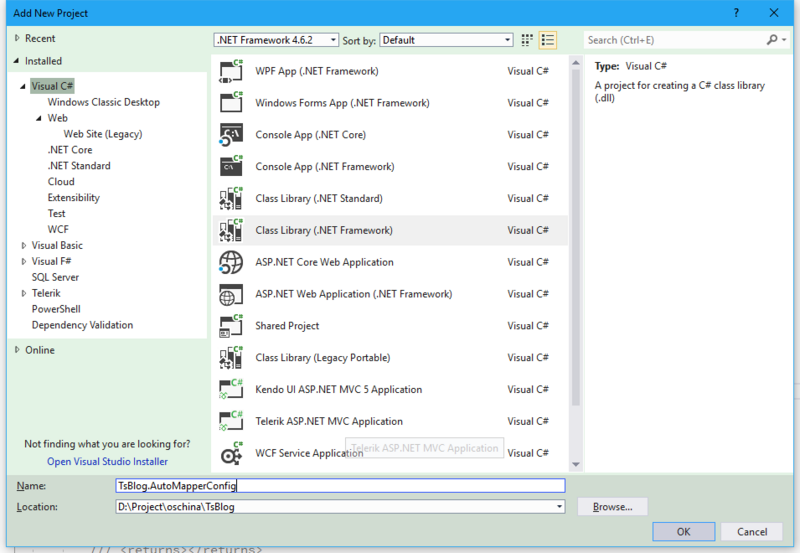
Task: Click the Class Library (Legacy Portable) icon
Action: click(x=231, y=358)
